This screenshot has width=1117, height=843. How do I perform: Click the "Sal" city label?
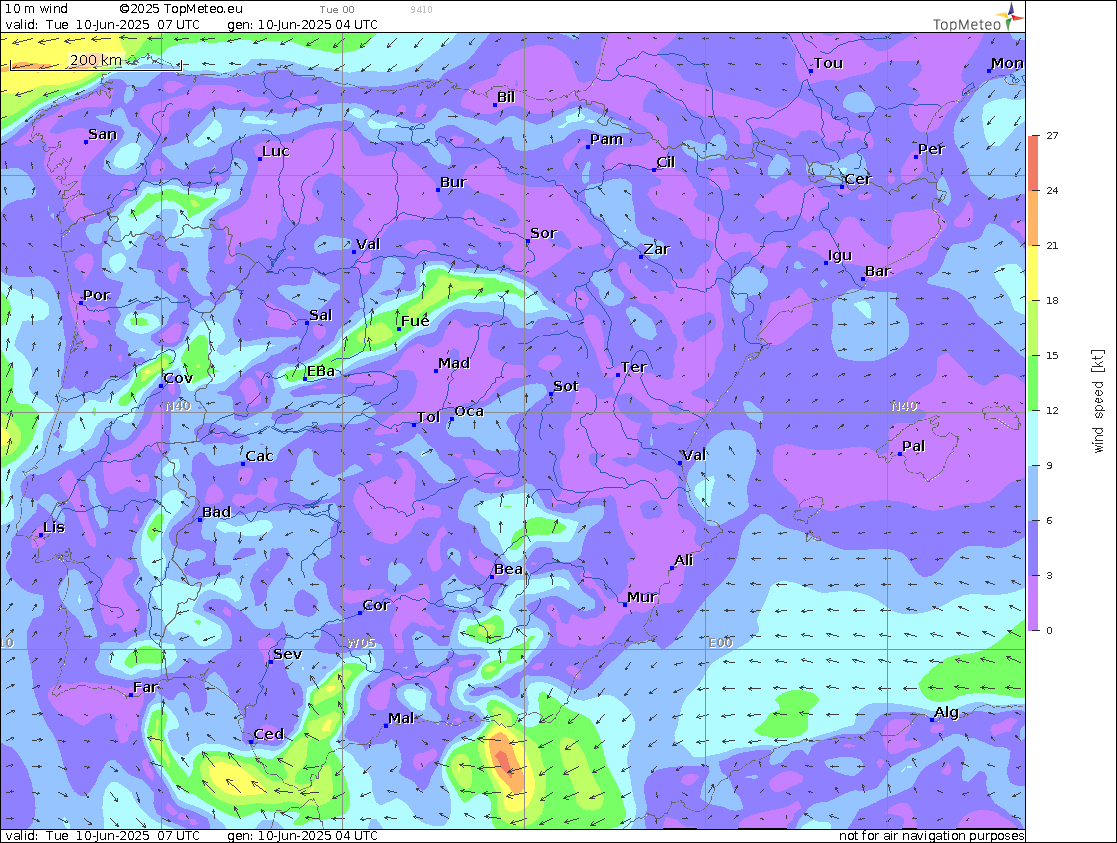pos(320,315)
